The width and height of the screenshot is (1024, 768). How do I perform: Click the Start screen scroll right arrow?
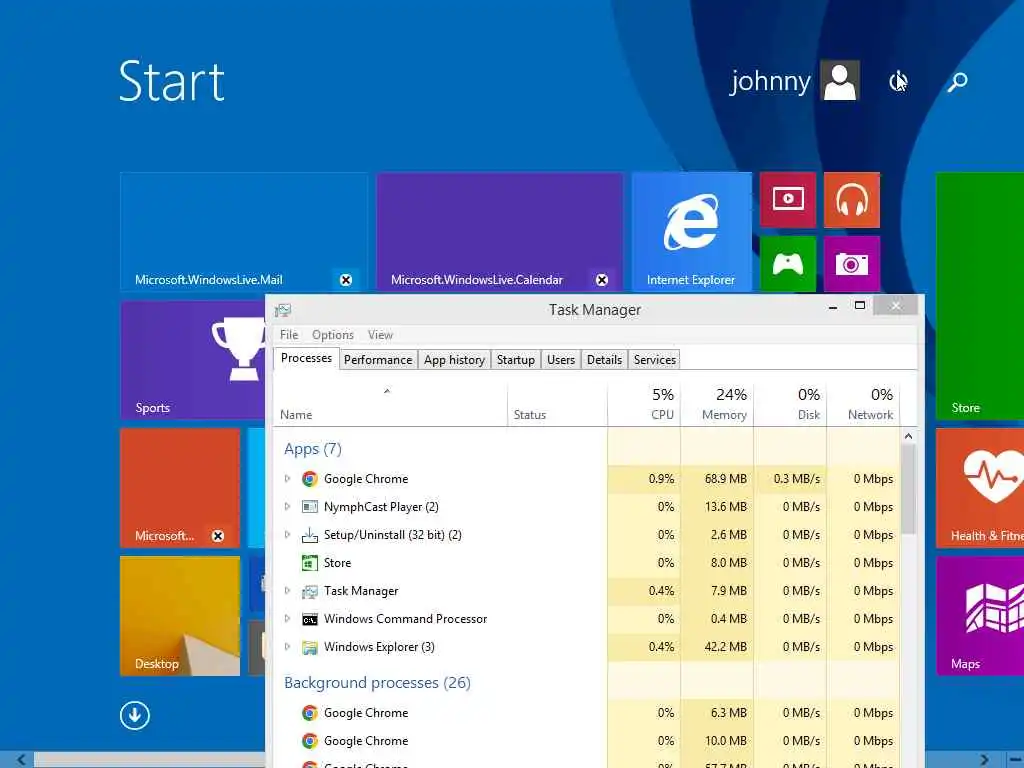[x=984, y=760]
